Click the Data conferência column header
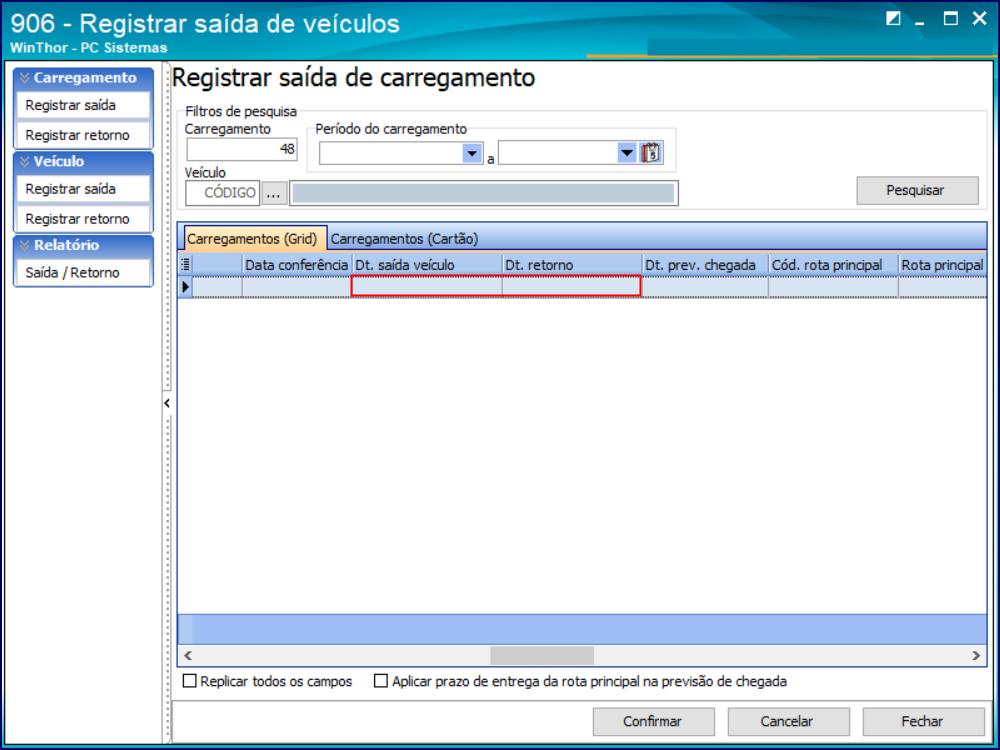This screenshot has height=750, width=1000. (x=297, y=265)
